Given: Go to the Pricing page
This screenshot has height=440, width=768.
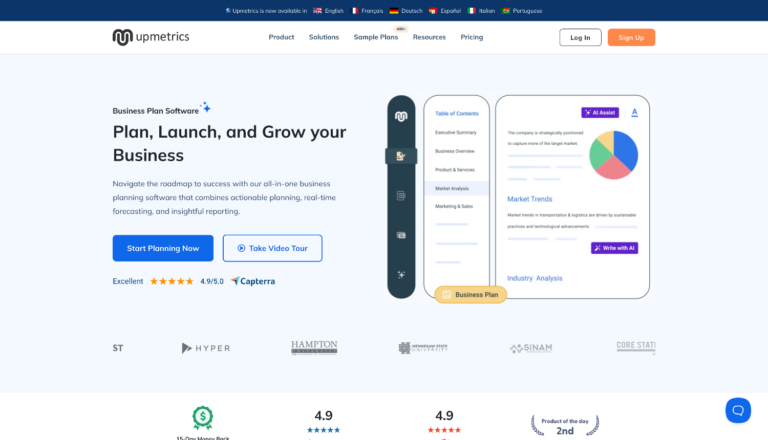Looking at the screenshot, I should point(472,37).
